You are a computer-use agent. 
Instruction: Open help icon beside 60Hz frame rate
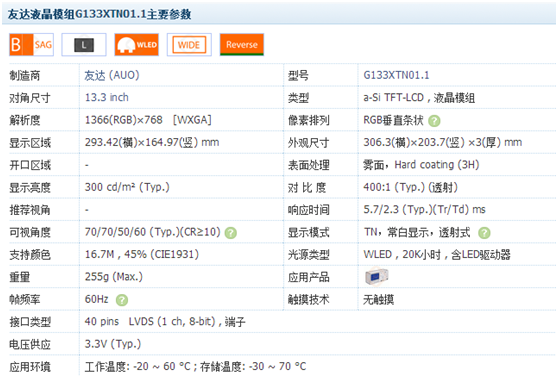click(122, 300)
